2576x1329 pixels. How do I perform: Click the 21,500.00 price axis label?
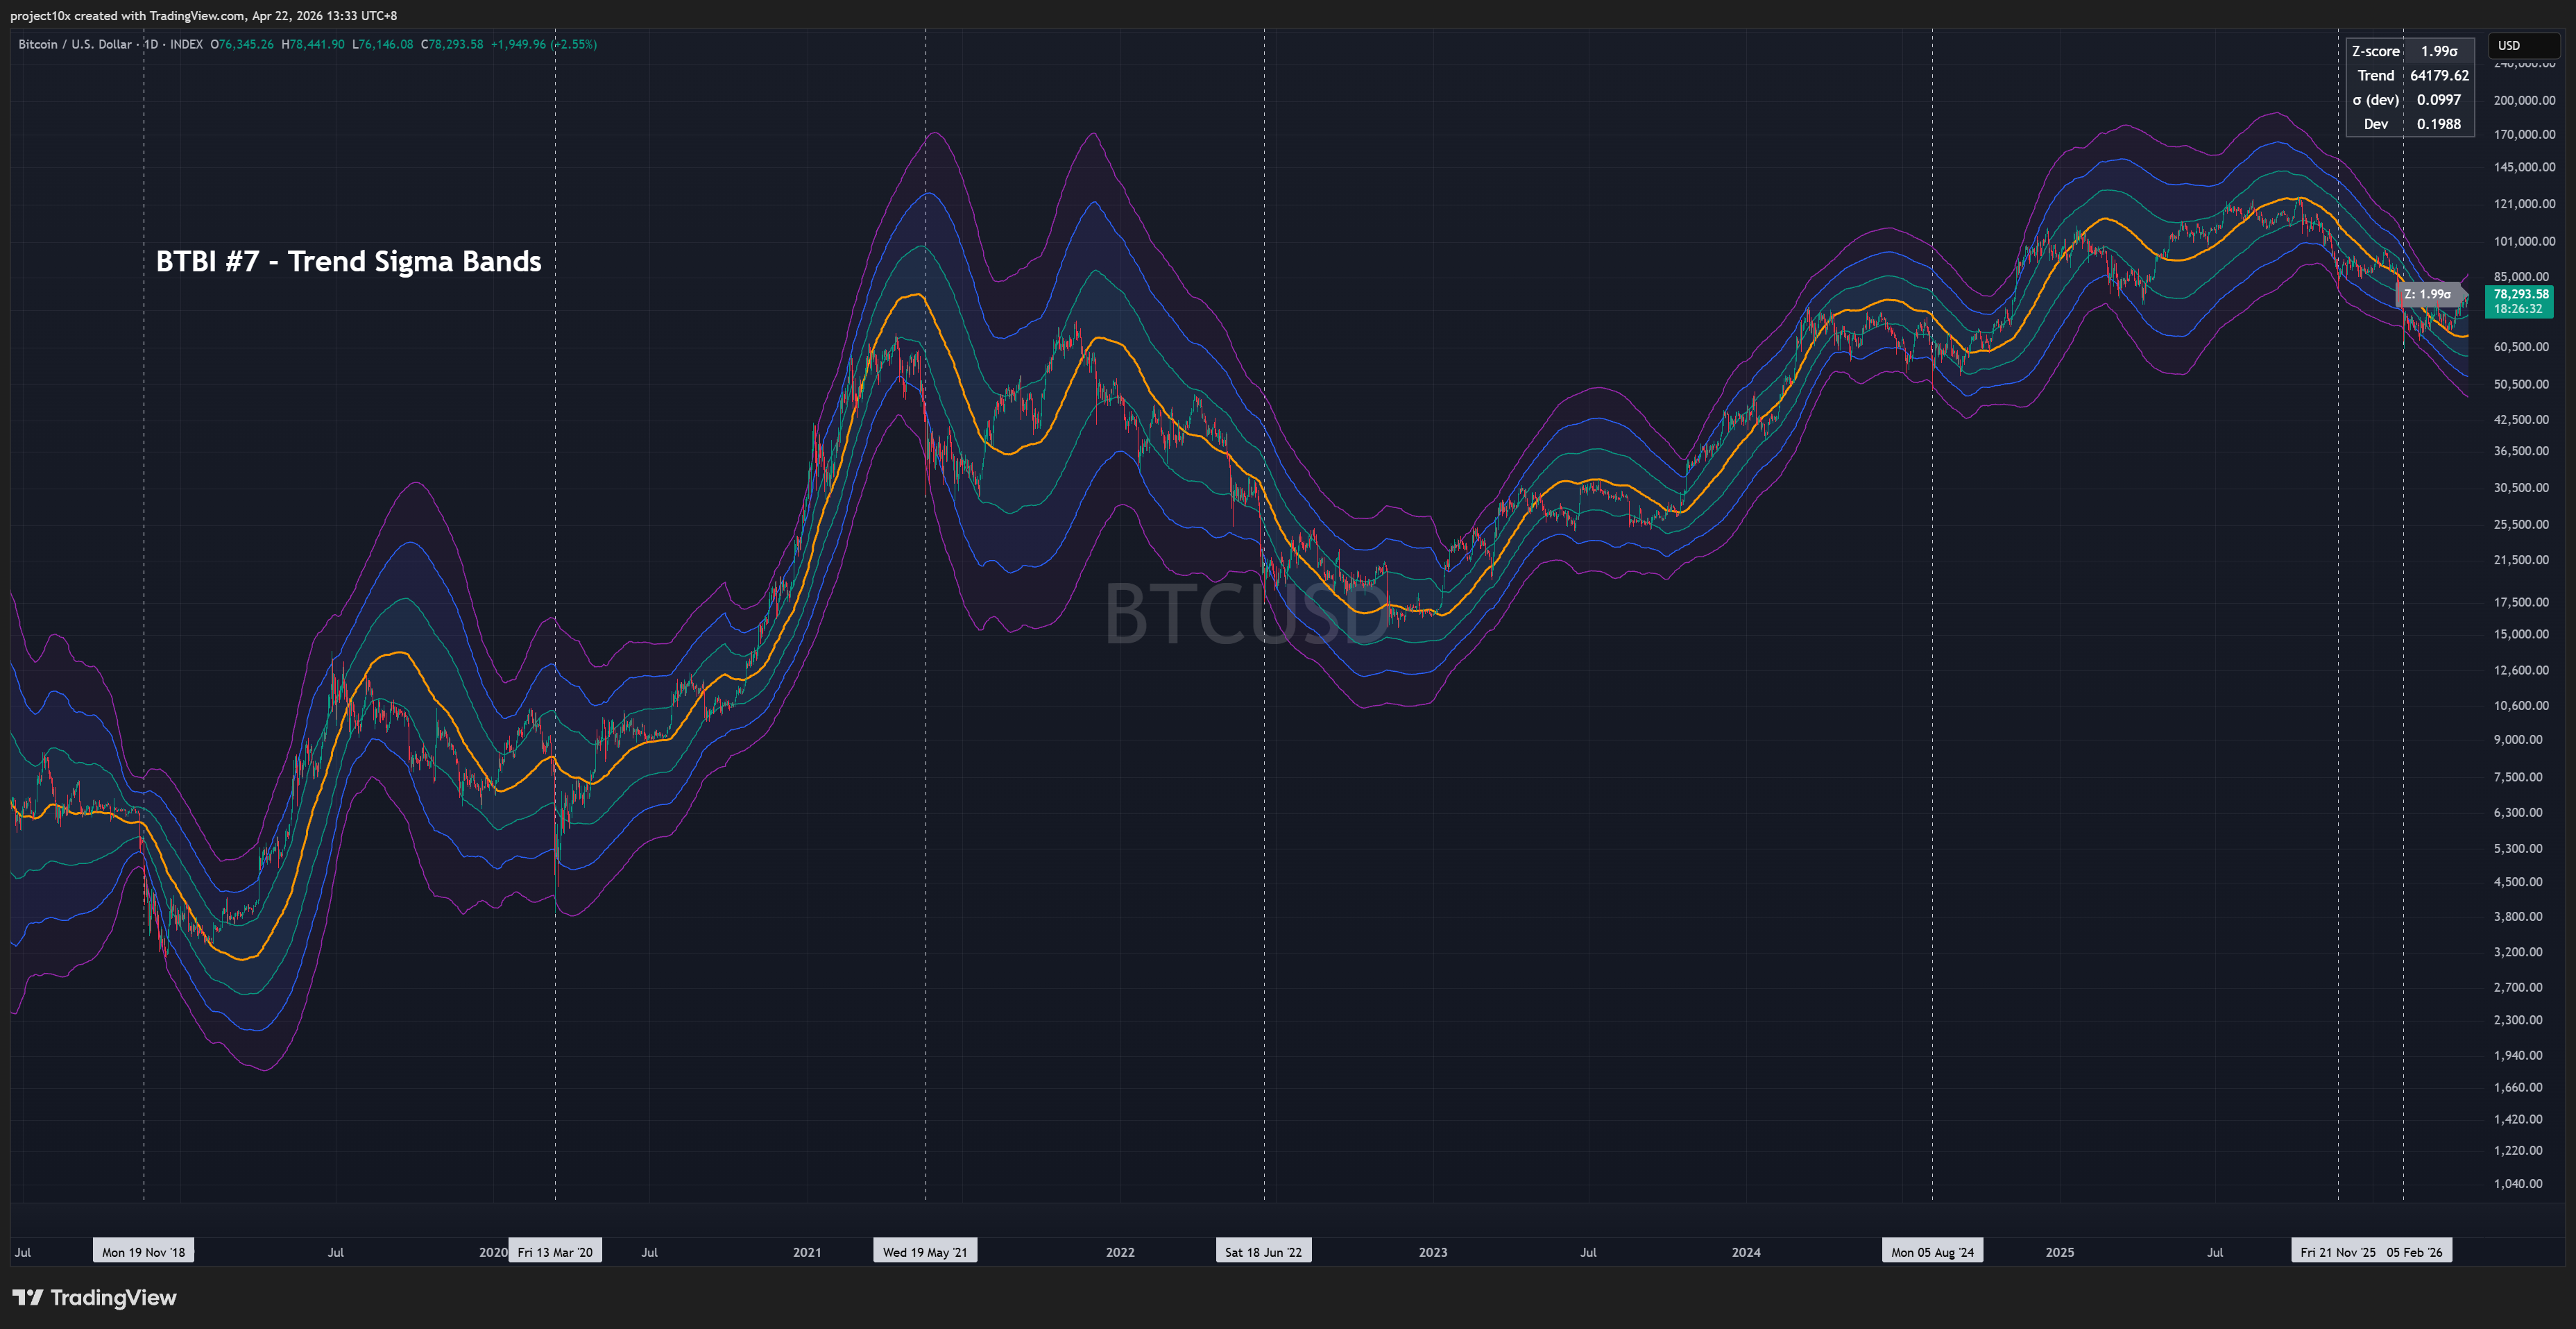pos(2521,560)
